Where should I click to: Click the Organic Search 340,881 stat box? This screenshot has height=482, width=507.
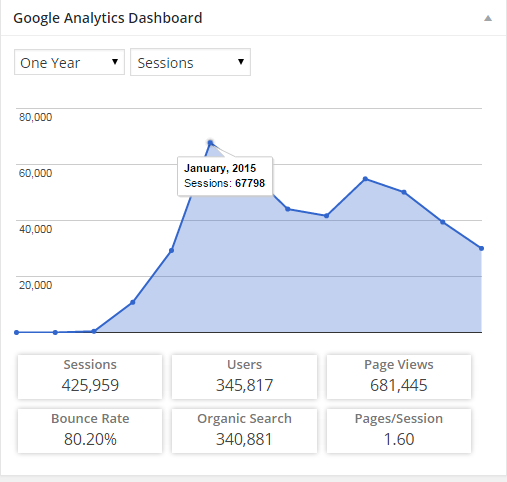pyautogui.click(x=244, y=431)
